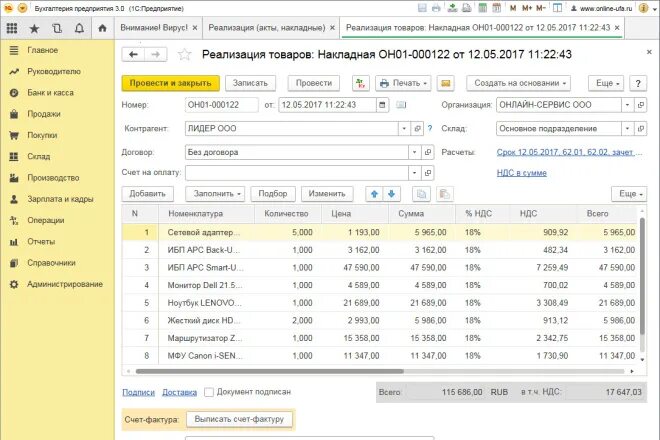Click the panel layout icon in title bar
Image resolution: width=660 pixels, height=440 pixels.
(x=557, y=8)
